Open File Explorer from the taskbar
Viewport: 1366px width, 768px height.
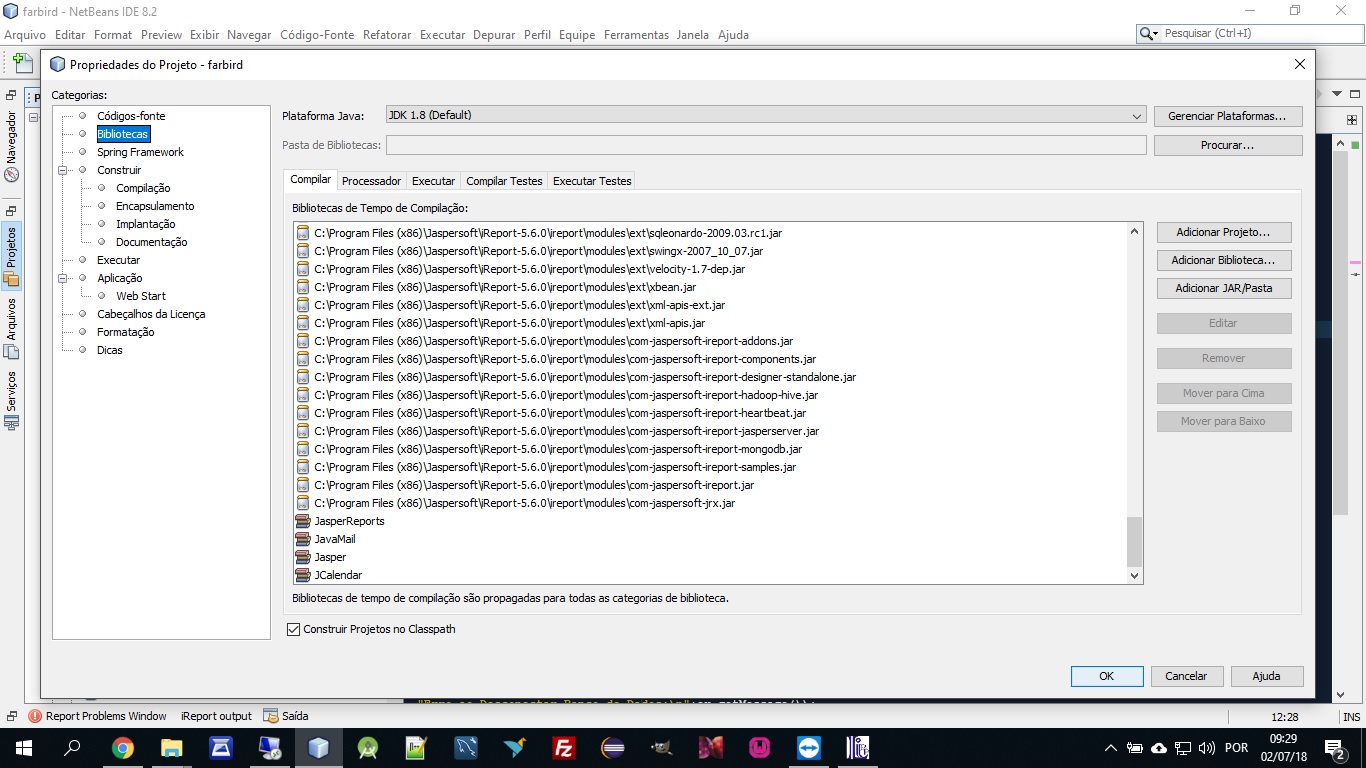coord(172,748)
